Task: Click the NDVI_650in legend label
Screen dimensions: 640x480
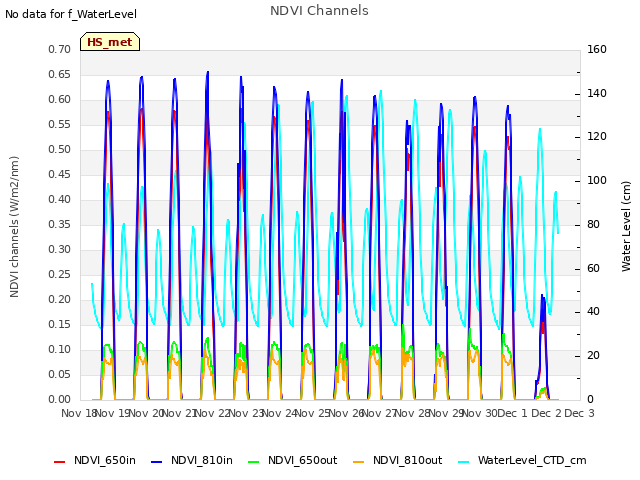Action: 105,460
